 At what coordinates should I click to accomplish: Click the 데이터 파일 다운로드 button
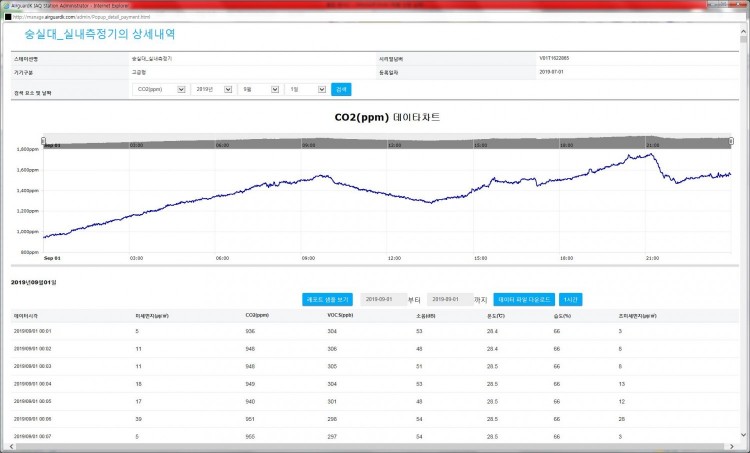pyautogui.click(x=524, y=299)
